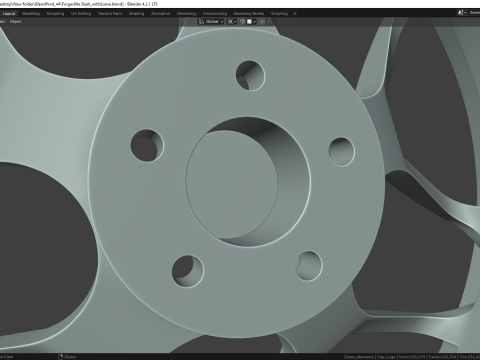Screen dimensions: 480x360
Task: Click the Cap_Logo name in status bar
Action: [x=386, y=357]
